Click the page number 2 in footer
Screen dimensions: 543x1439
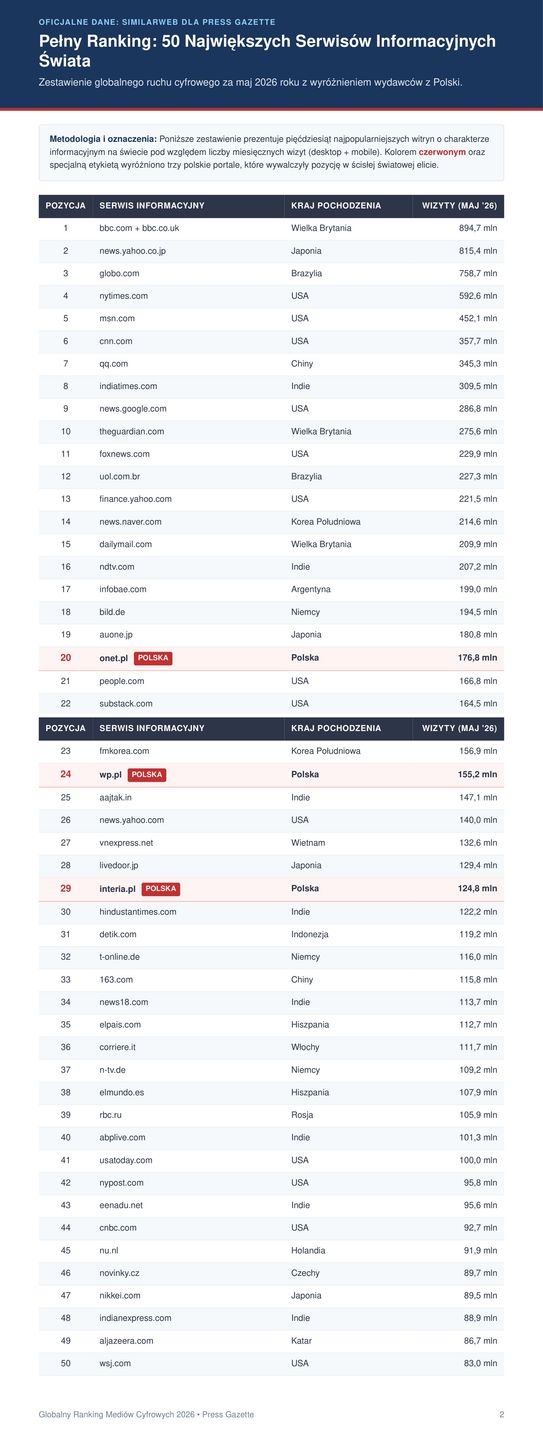tap(502, 1415)
